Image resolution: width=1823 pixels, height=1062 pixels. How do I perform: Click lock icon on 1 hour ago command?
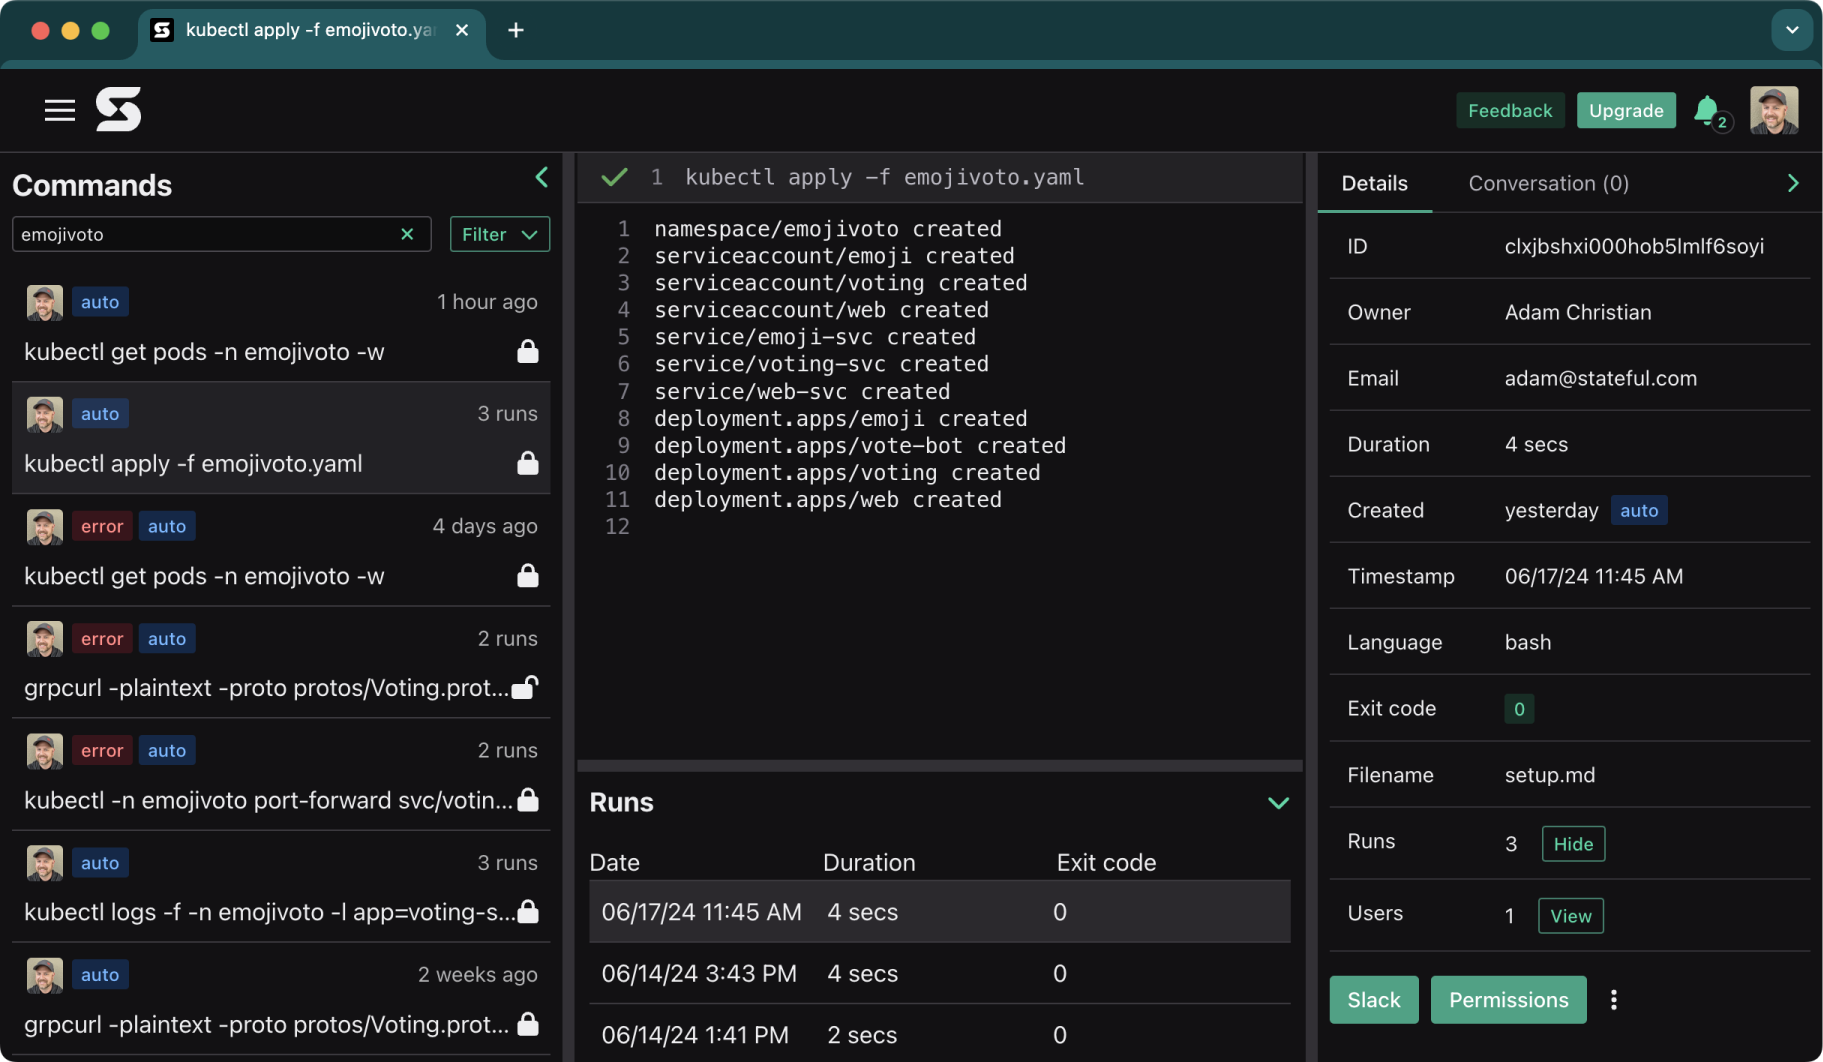click(528, 351)
